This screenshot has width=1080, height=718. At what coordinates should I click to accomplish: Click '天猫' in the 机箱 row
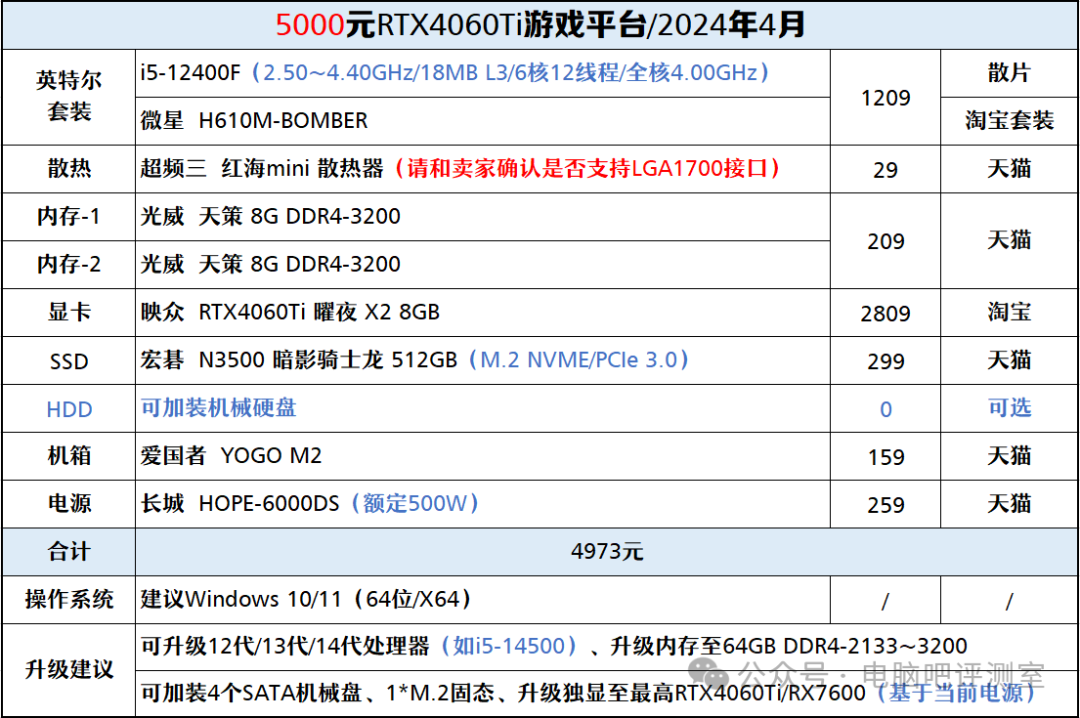coord(1009,456)
